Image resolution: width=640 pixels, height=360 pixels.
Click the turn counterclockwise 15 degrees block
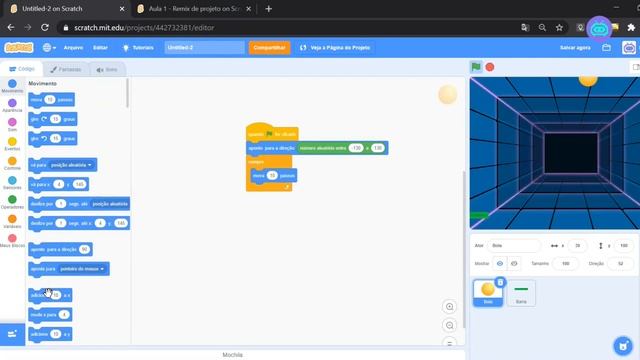[x=53, y=139]
